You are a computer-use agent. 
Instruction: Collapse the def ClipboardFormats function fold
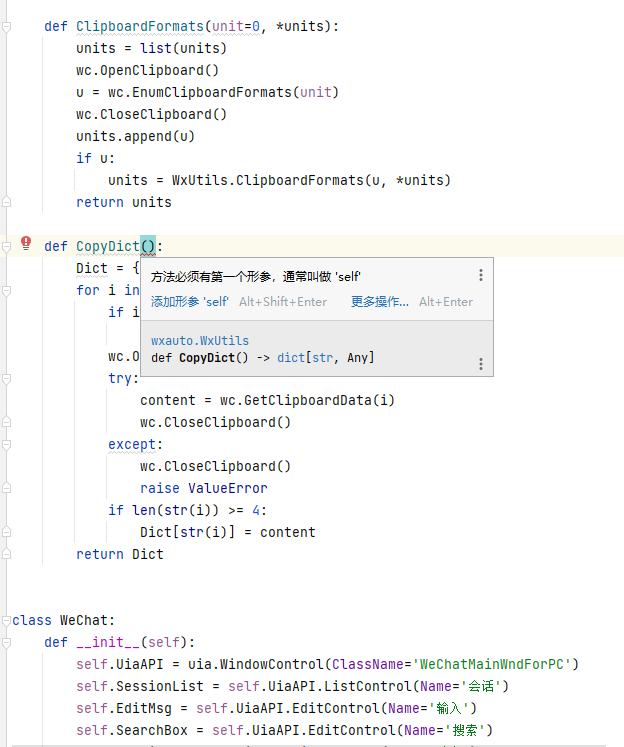tap(6, 27)
